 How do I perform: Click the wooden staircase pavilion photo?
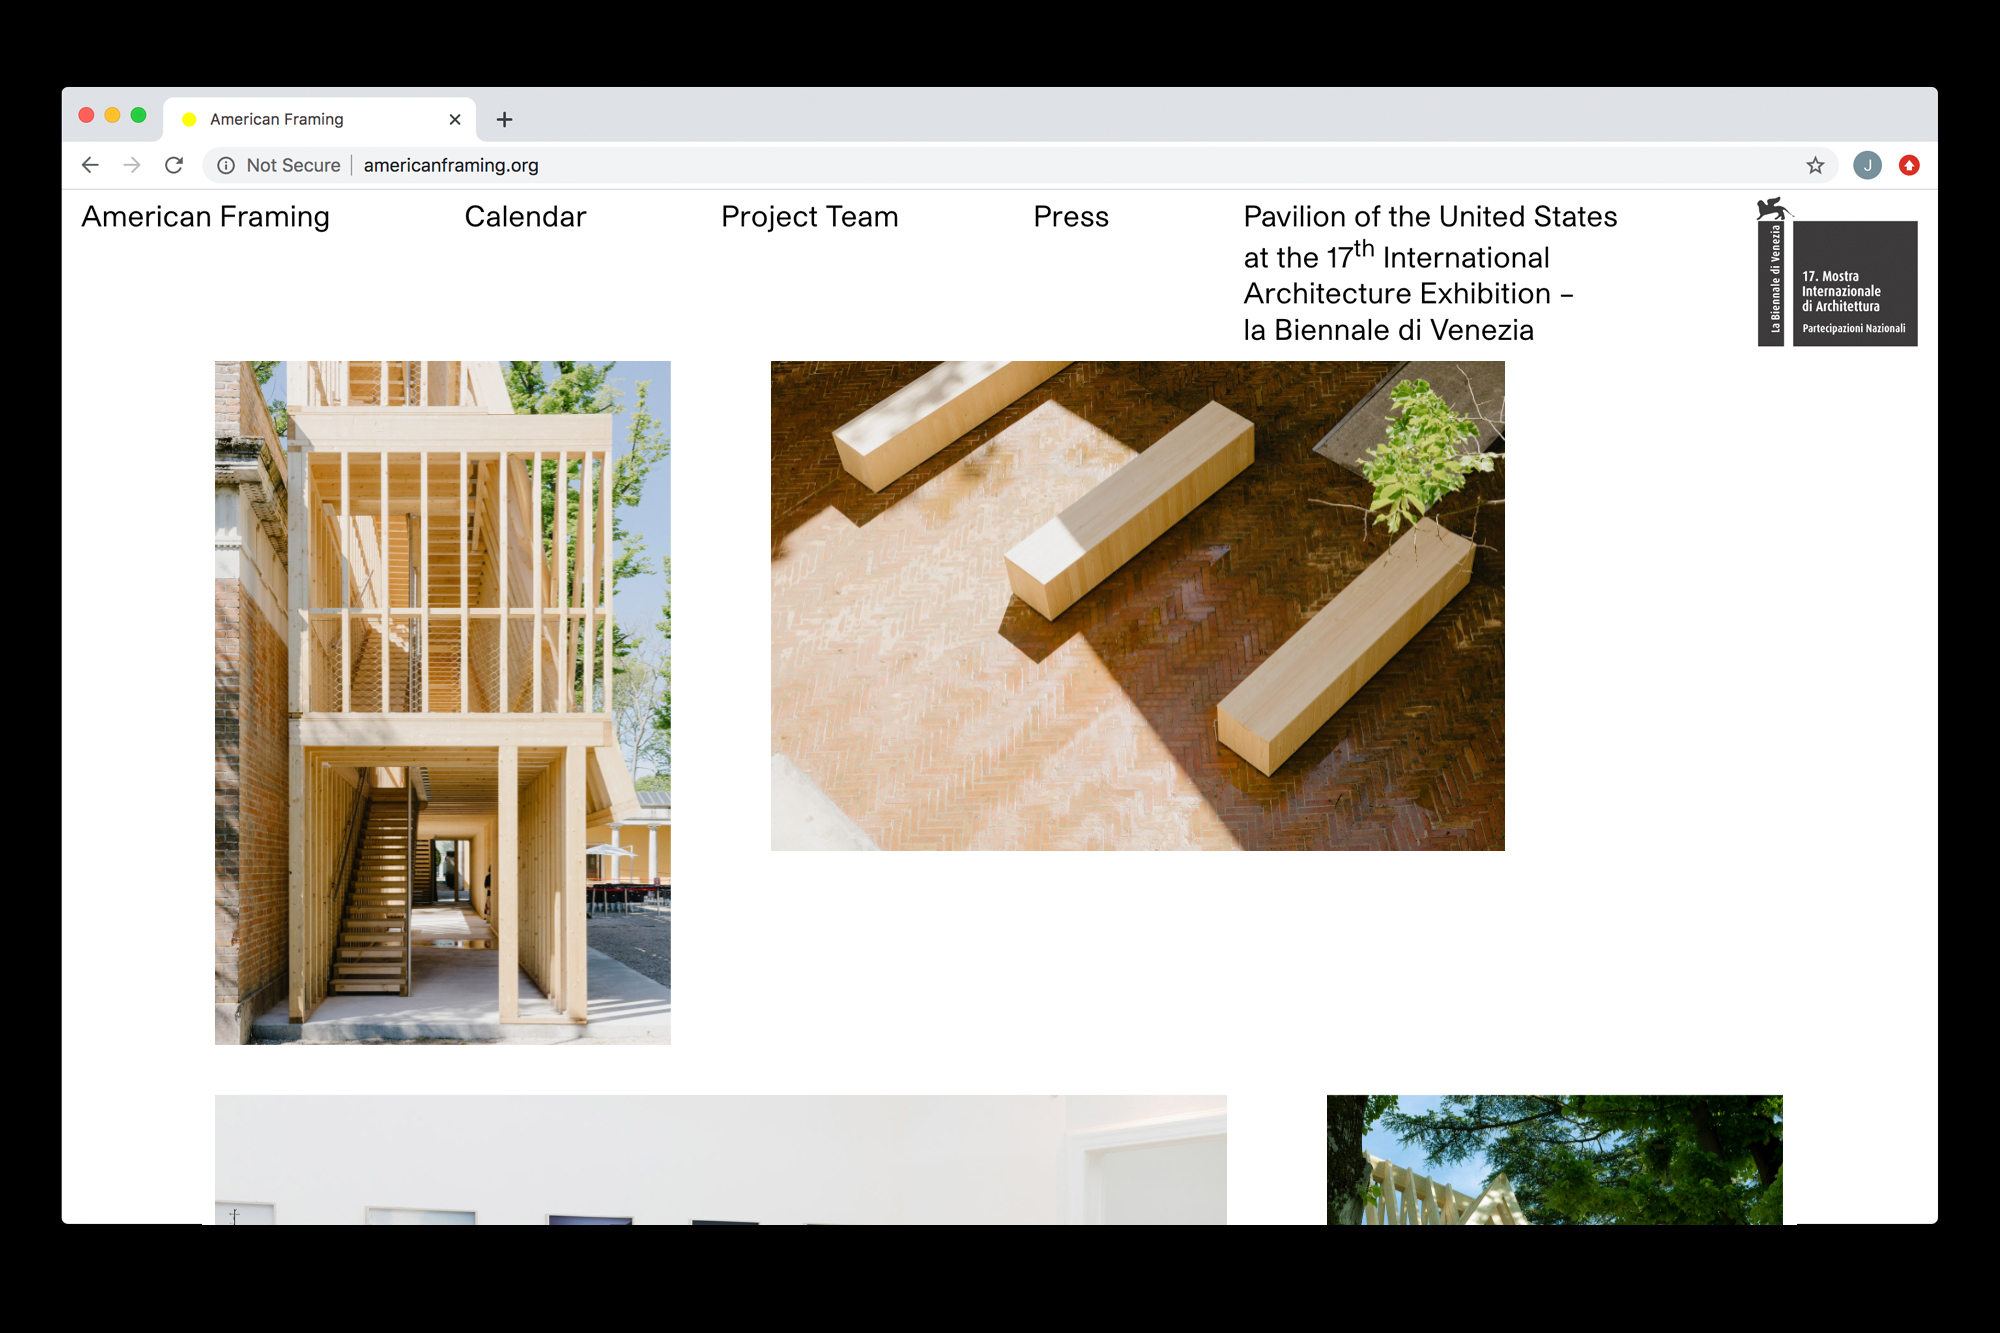(x=440, y=700)
